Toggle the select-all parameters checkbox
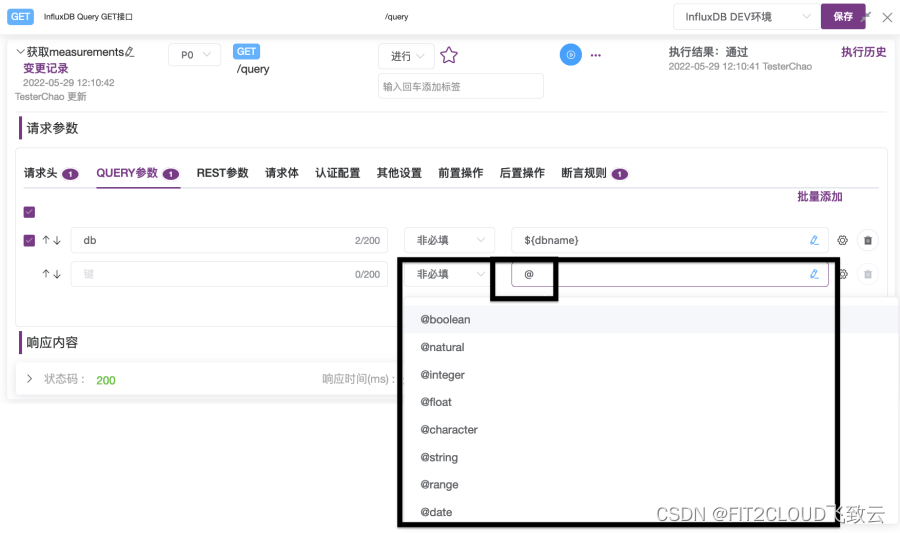900x533 pixels. [x=29, y=212]
